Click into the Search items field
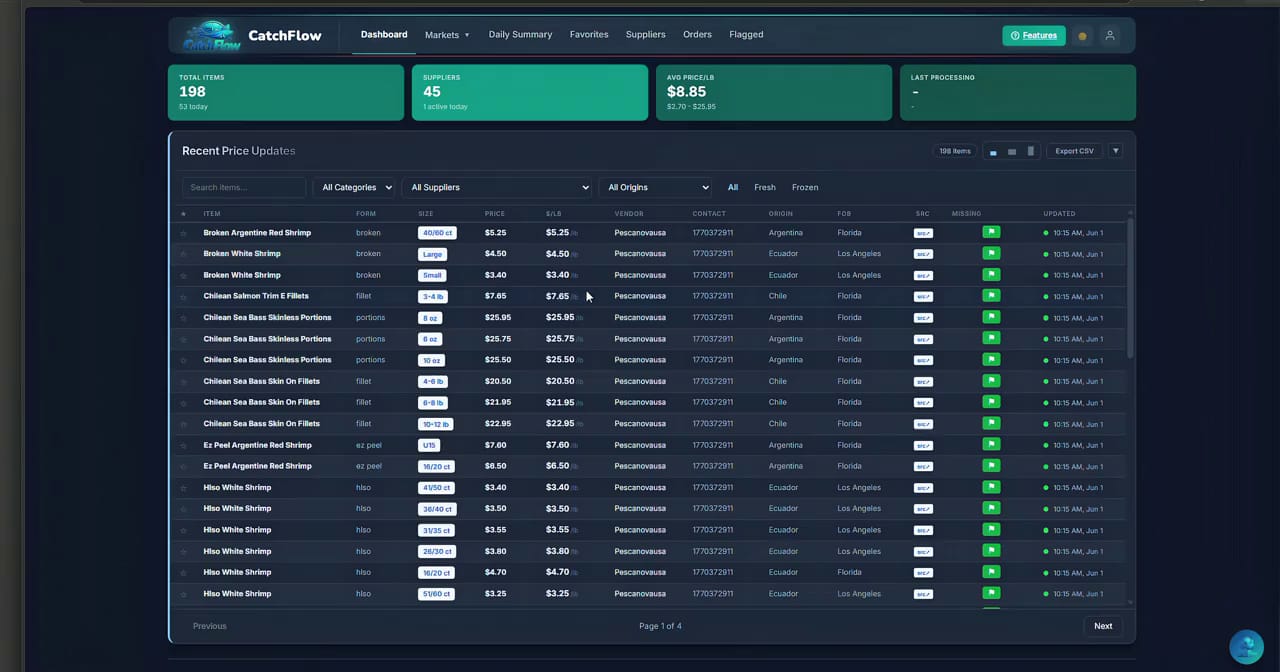The width and height of the screenshot is (1280, 672). (x=244, y=187)
